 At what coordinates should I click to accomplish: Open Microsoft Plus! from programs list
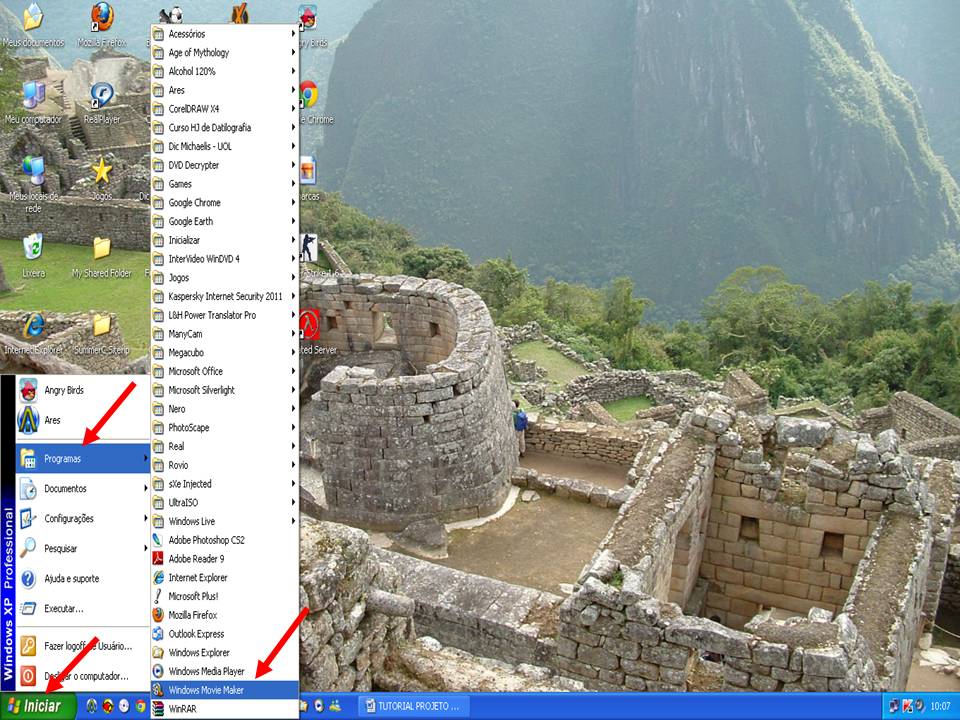pos(225,596)
